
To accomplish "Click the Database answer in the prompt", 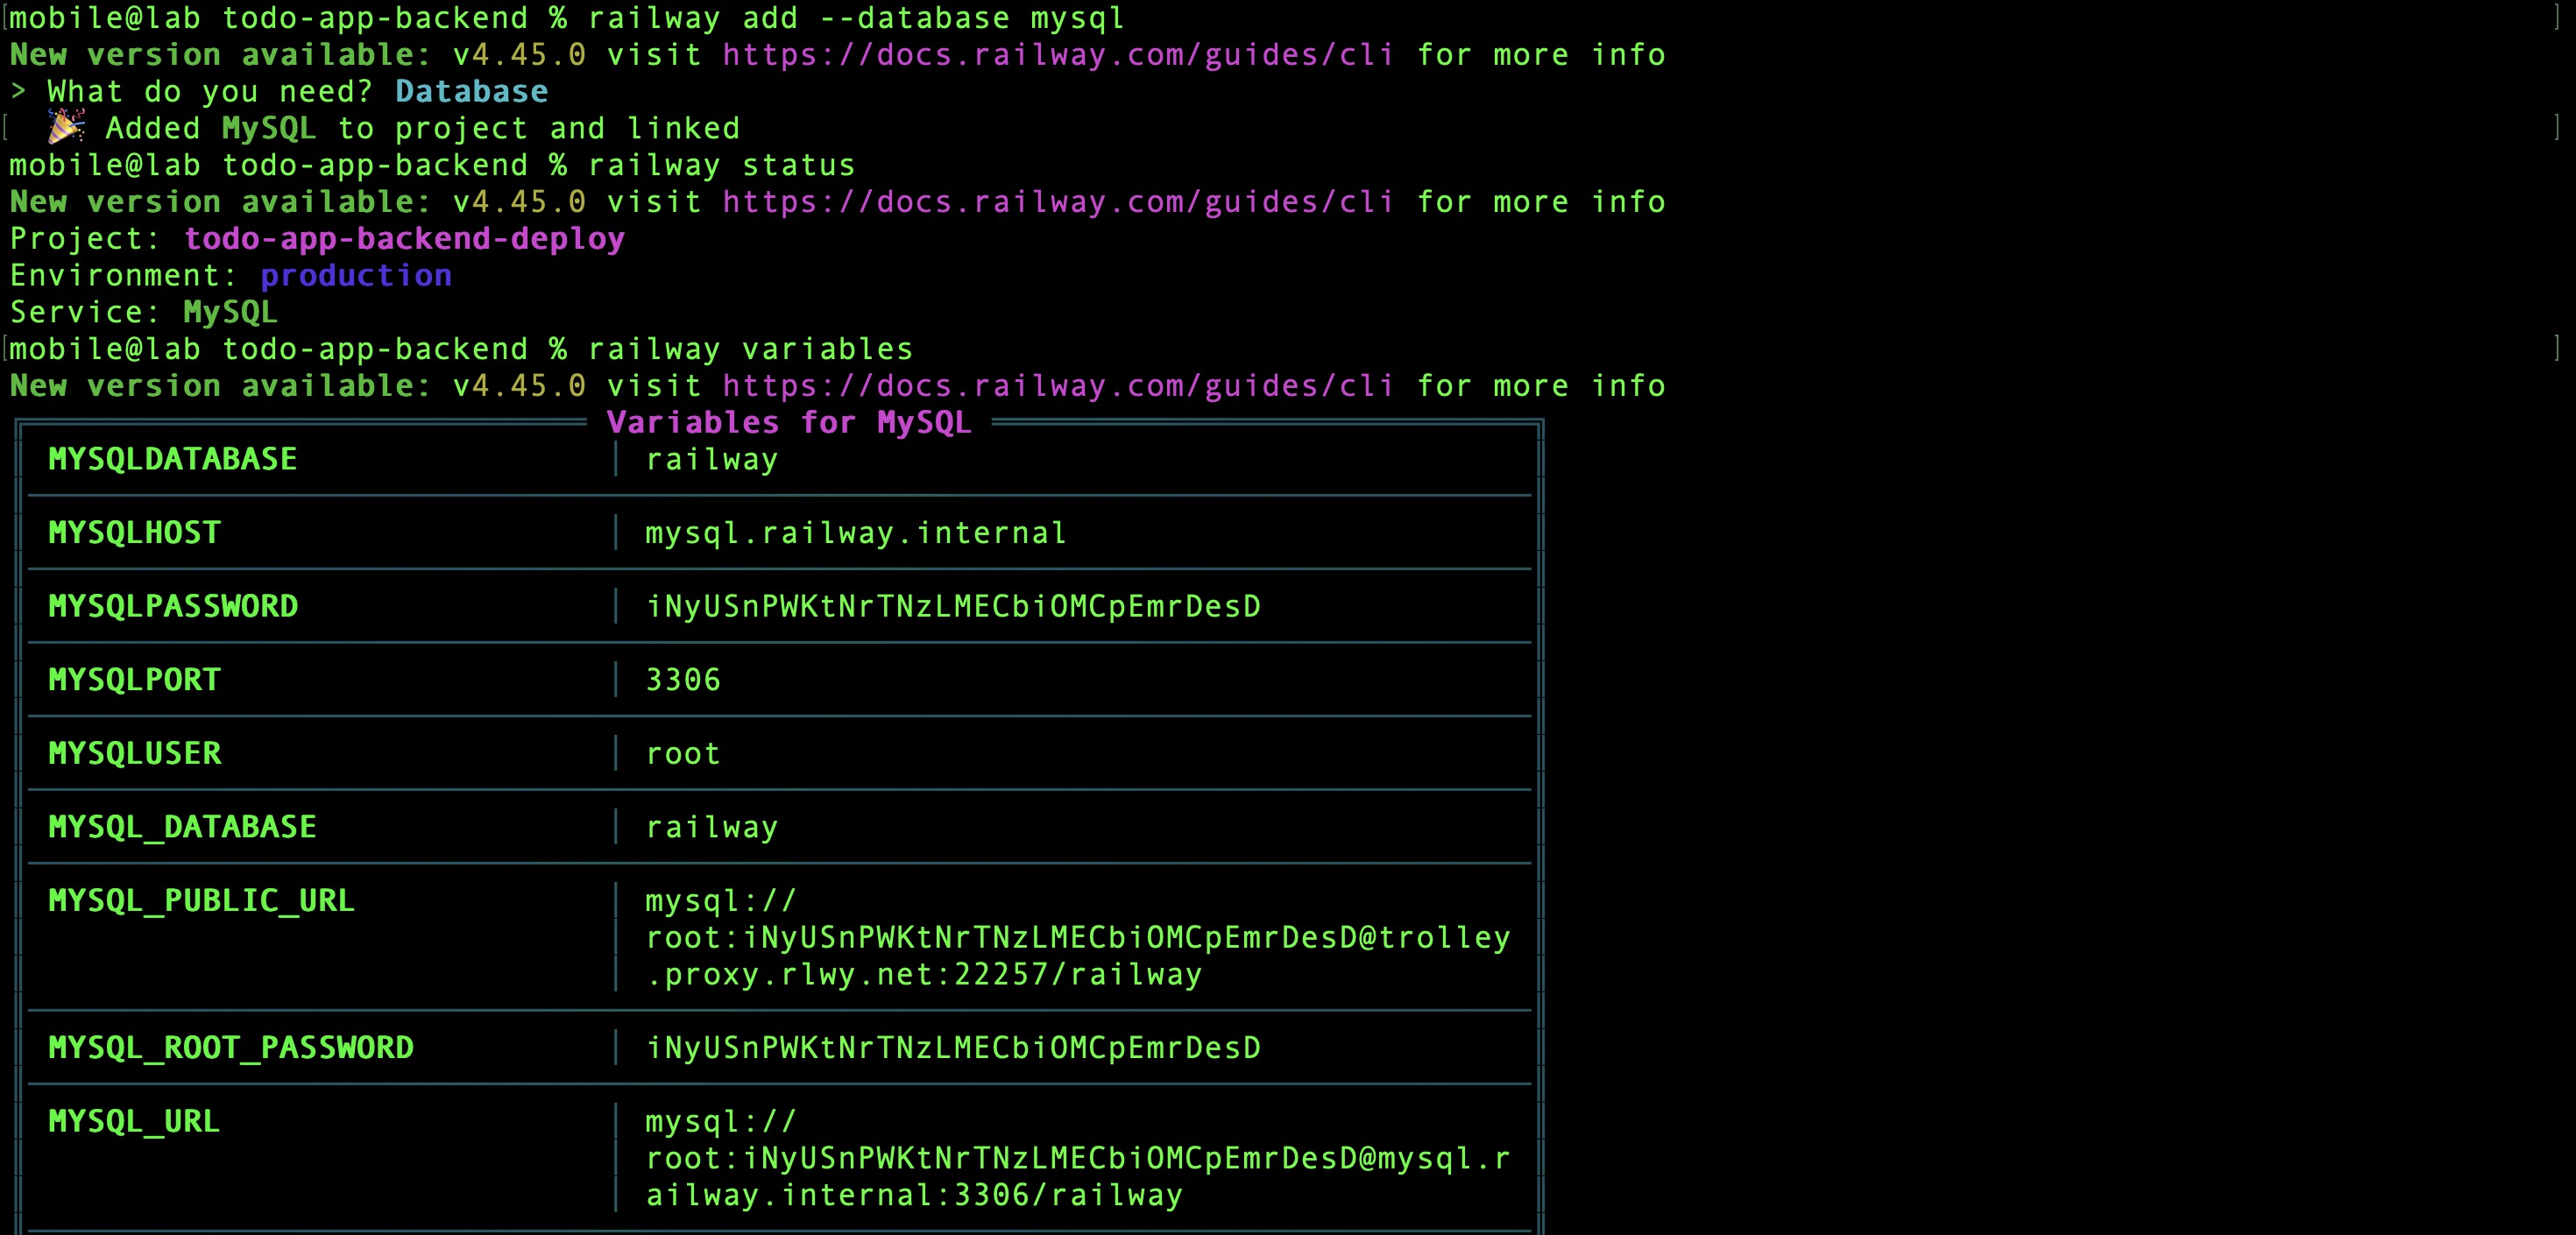I will pyautogui.click(x=472, y=92).
